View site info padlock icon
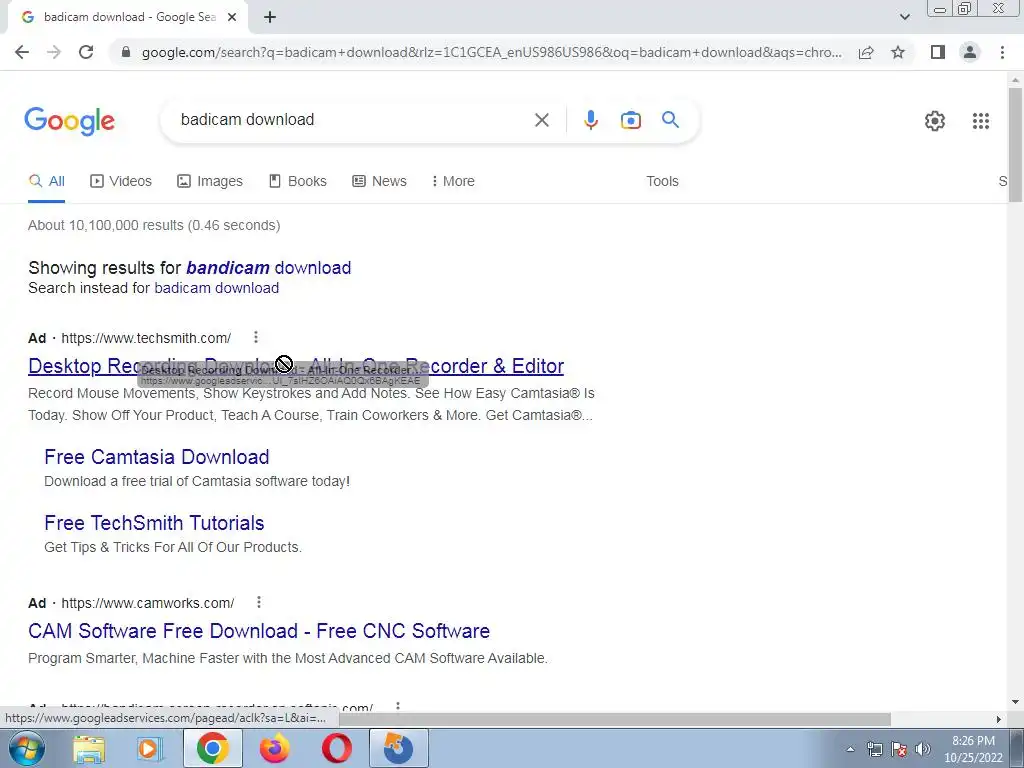Viewport: 1024px width, 768px height. pyautogui.click(x=126, y=52)
